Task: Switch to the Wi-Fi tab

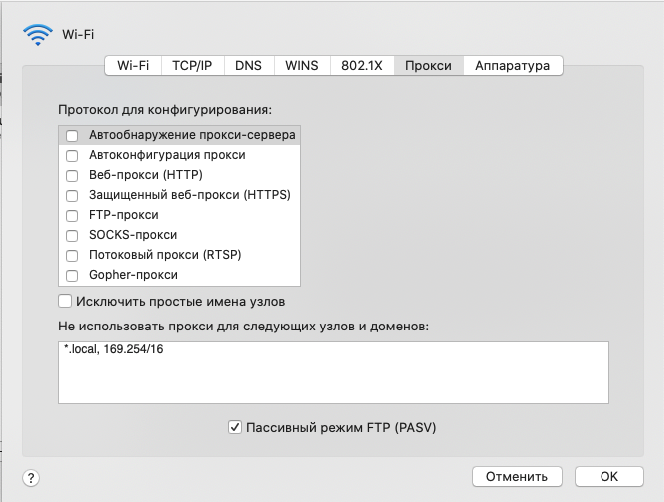Action: click(x=133, y=66)
